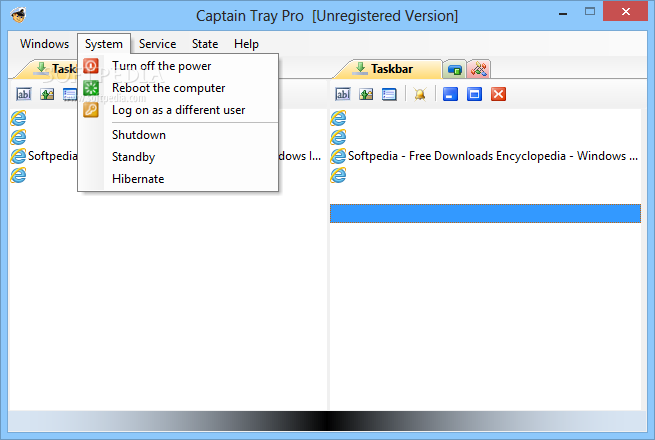Click the Internet Explorer icon beside right Softpedia entry
Screen dimensions: 655x440
click(x=338, y=156)
